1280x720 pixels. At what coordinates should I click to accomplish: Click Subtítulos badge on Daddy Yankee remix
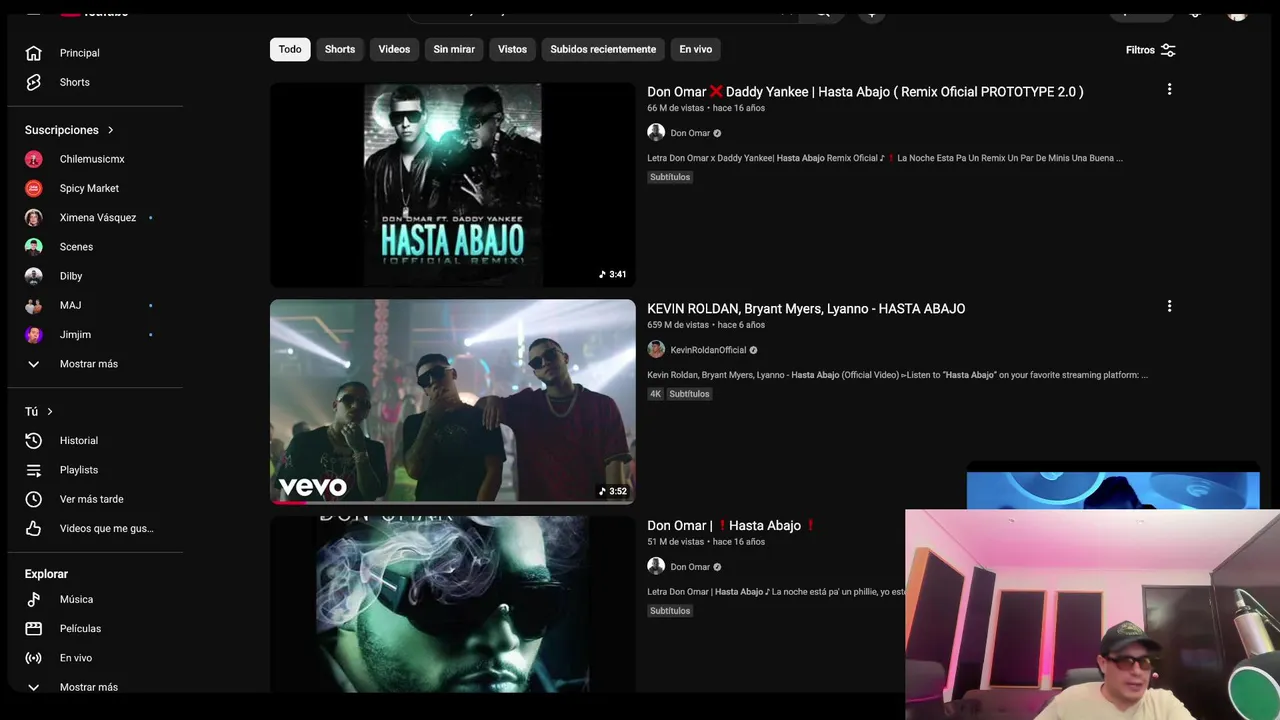click(x=670, y=177)
